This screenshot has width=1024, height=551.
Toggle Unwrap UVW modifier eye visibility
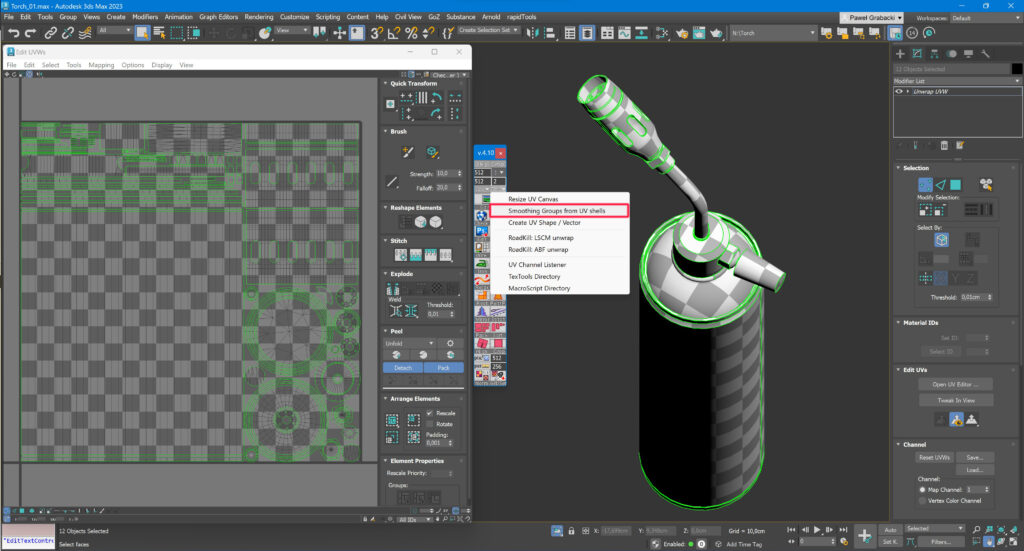coord(899,91)
